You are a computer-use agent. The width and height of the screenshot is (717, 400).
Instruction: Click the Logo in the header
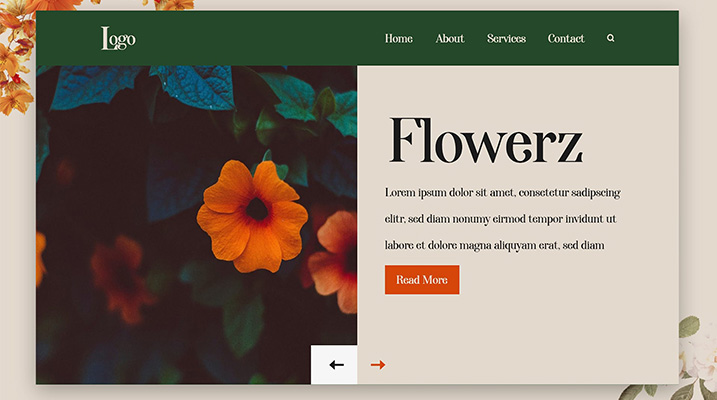pyautogui.click(x=118, y=38)
